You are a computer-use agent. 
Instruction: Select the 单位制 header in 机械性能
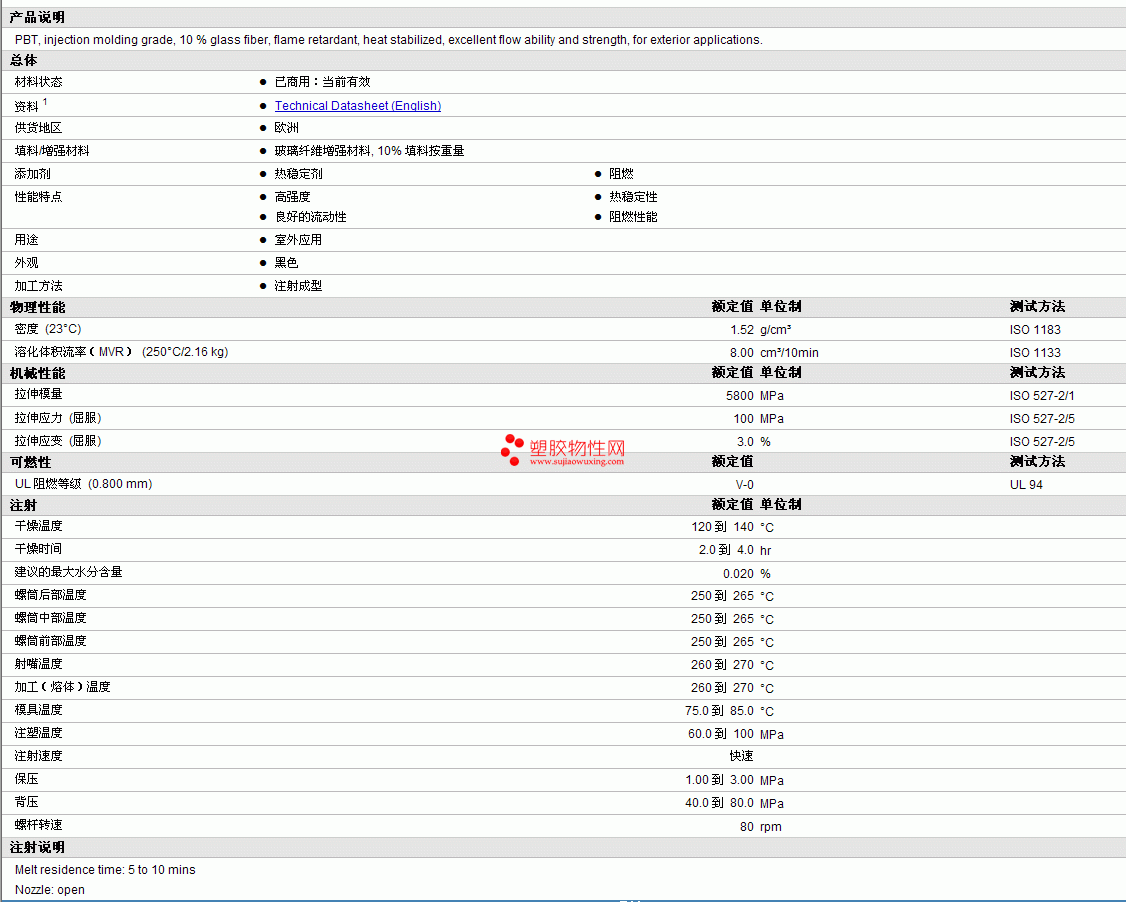click(781, 373)
